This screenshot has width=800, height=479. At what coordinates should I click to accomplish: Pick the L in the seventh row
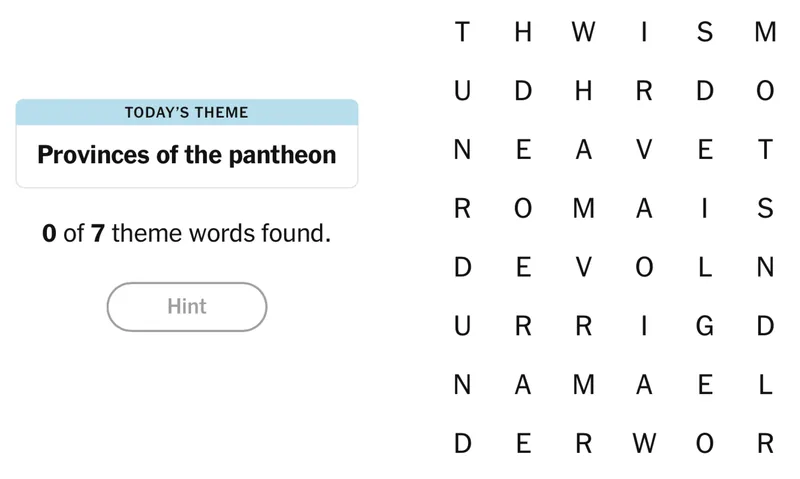(766, 385)
